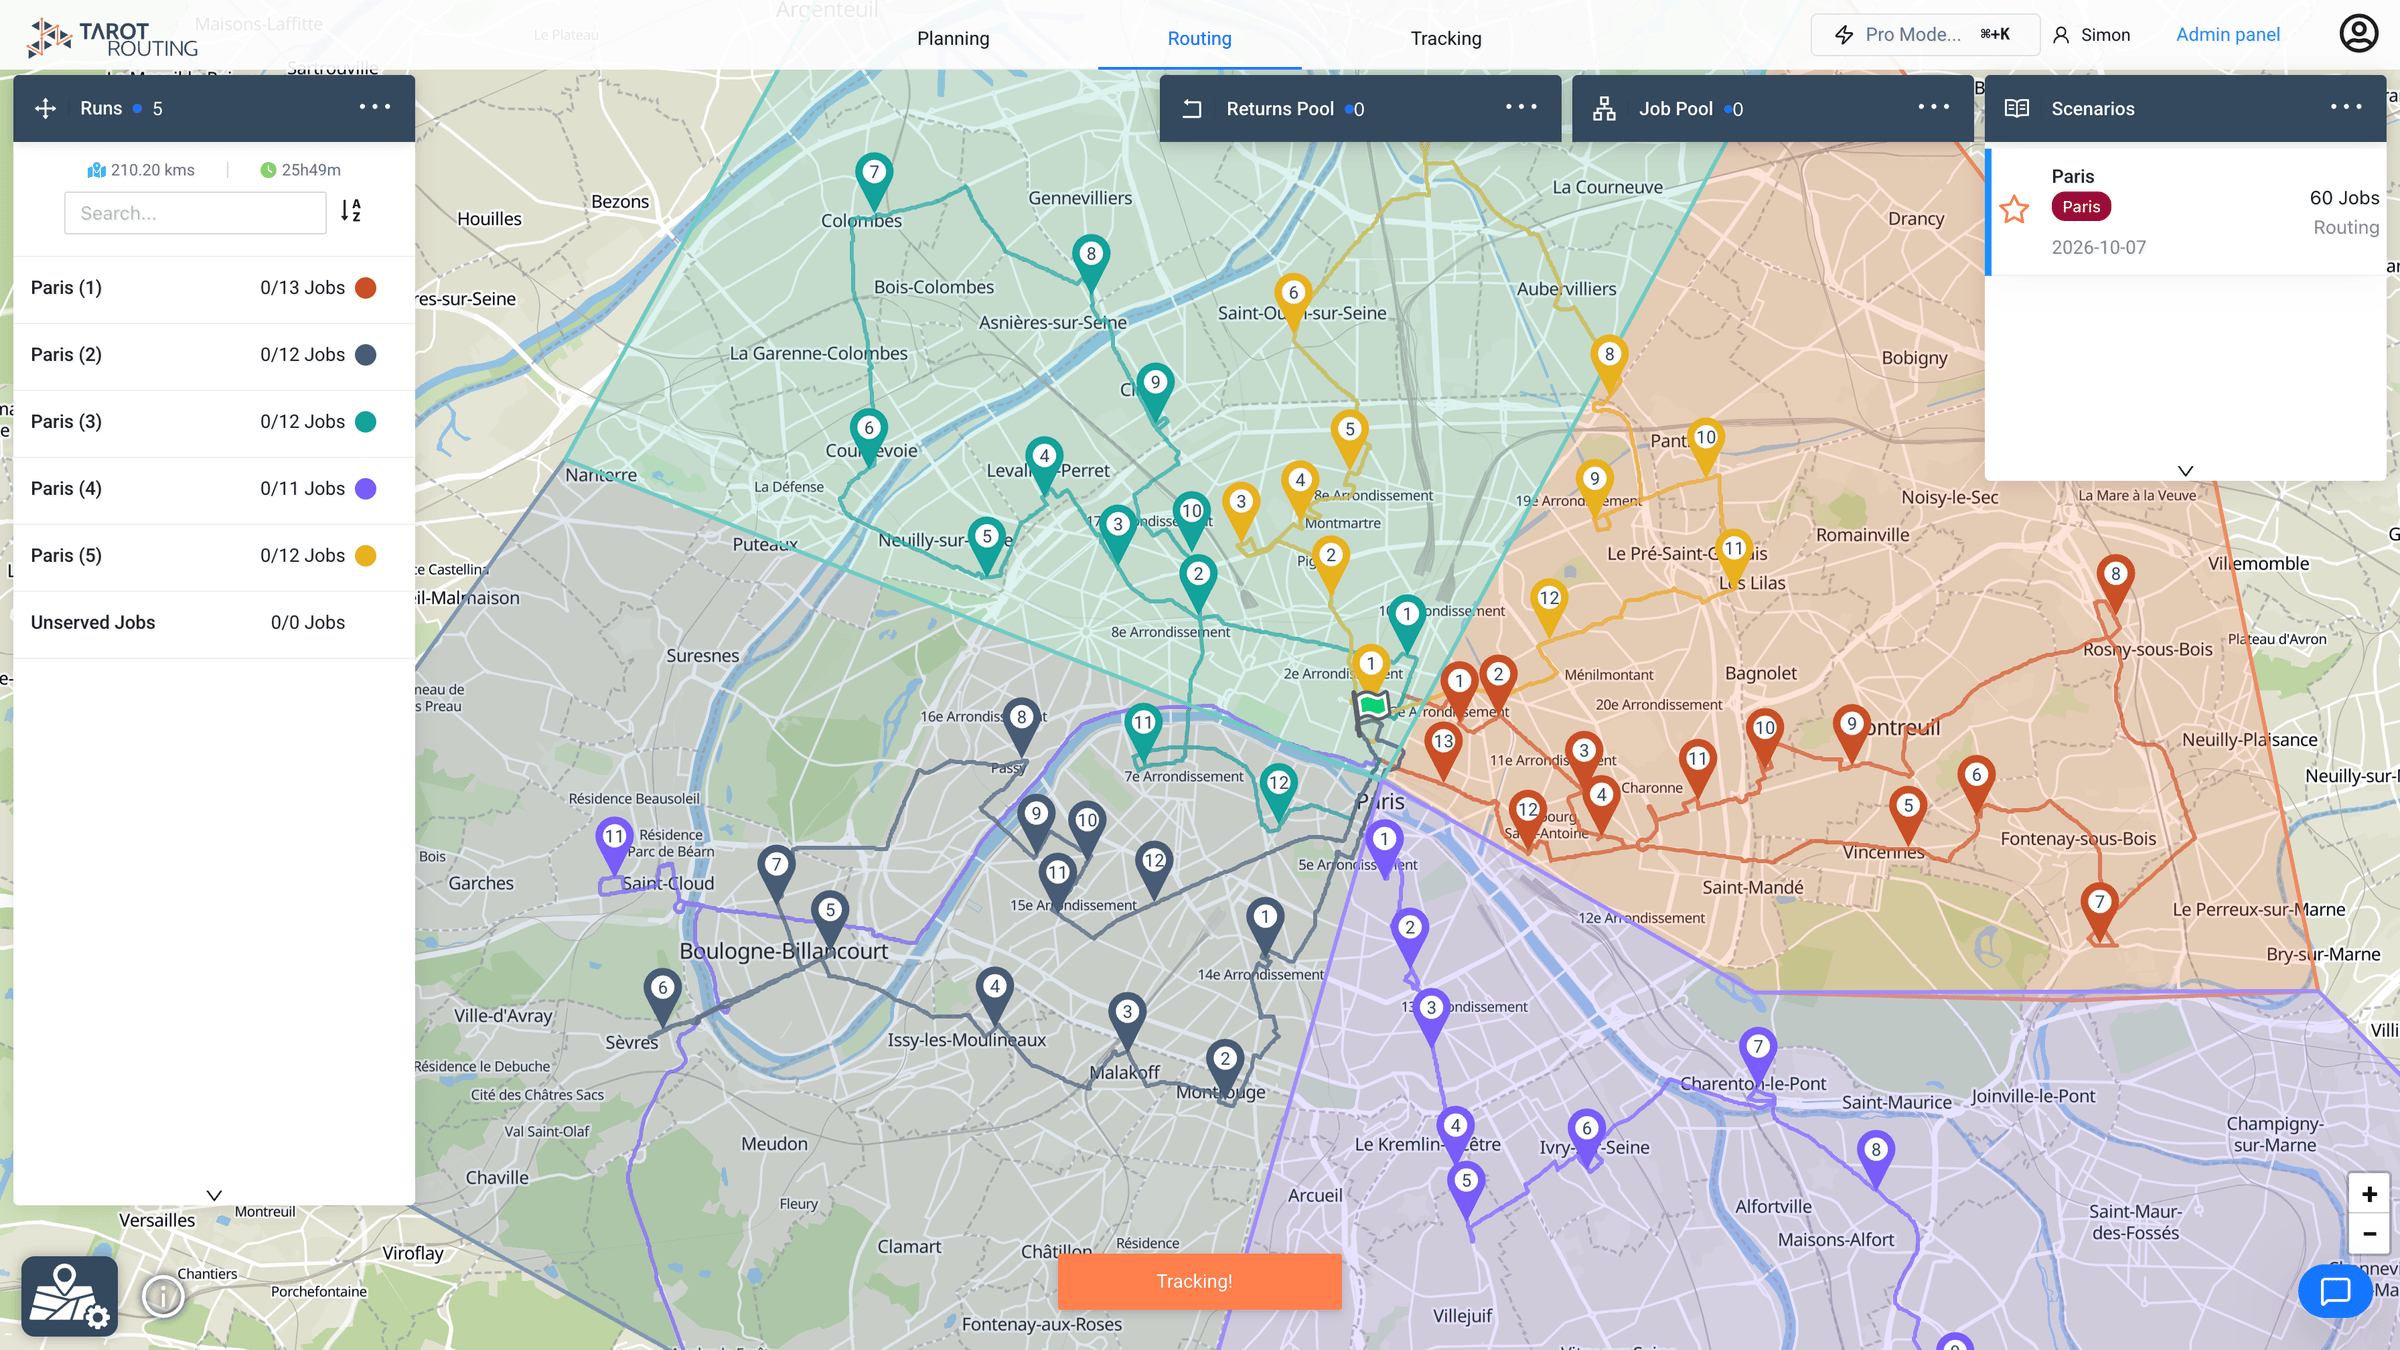
Task: Select the Paris (2) run row
Action: tap(214, 355)
